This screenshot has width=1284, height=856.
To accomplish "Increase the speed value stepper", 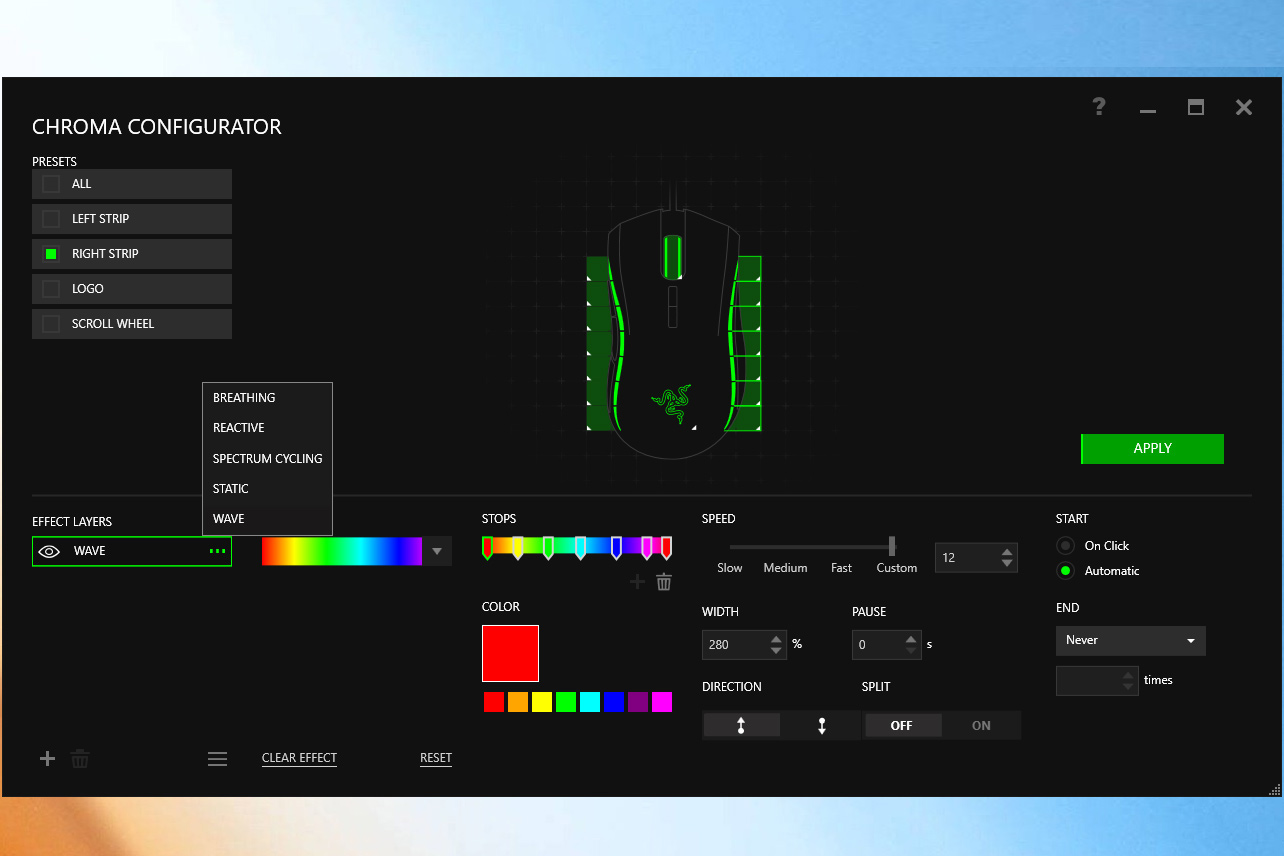I will pos(1007,551).
